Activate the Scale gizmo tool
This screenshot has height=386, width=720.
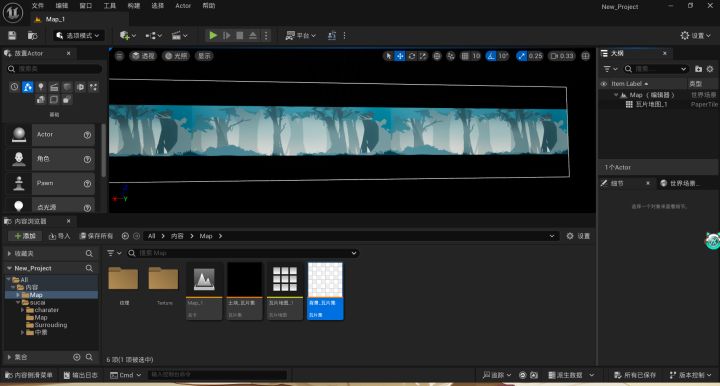[x=423, y=56]
